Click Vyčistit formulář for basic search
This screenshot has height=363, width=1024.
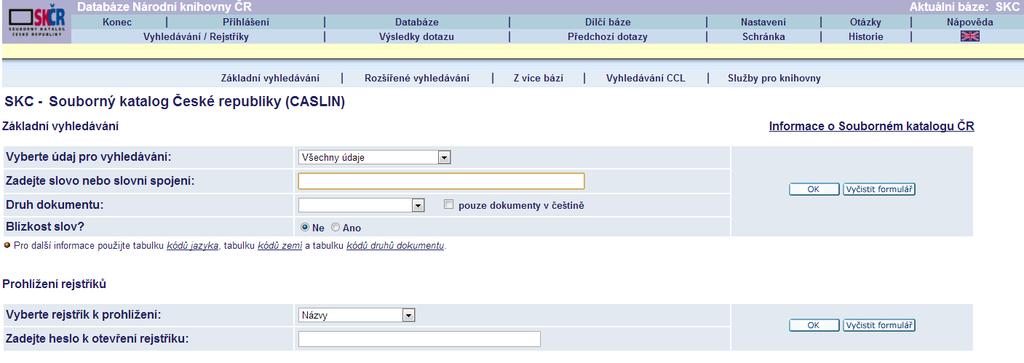click(x=879, y=189)
